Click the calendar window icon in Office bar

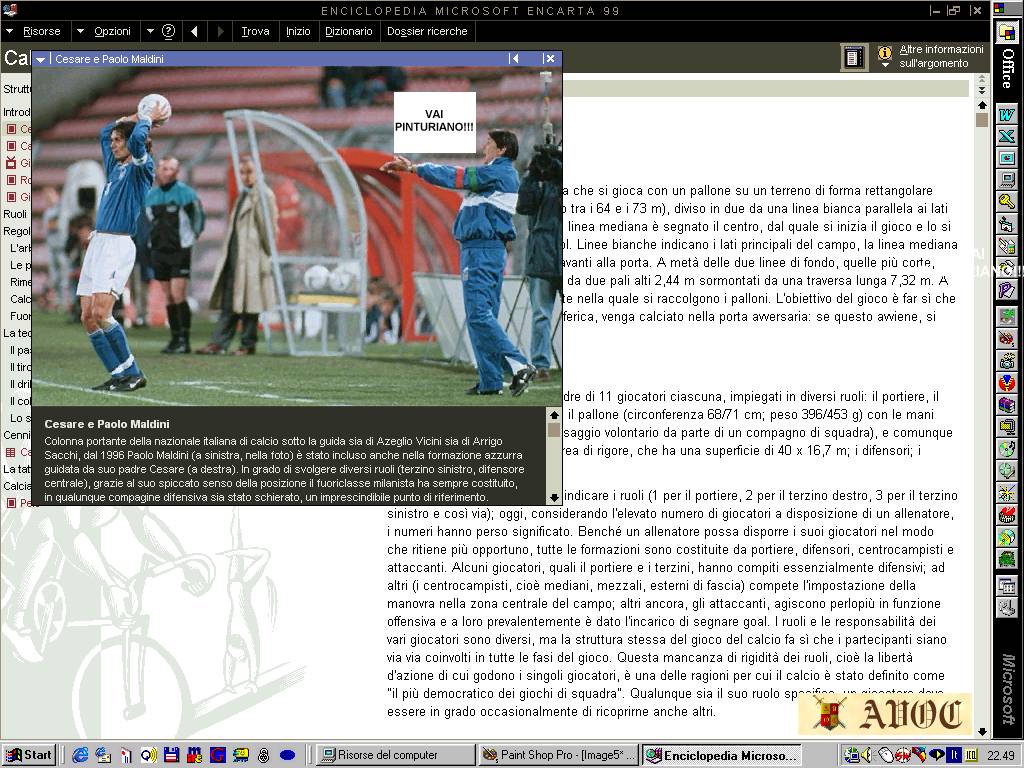[1006, 586]
